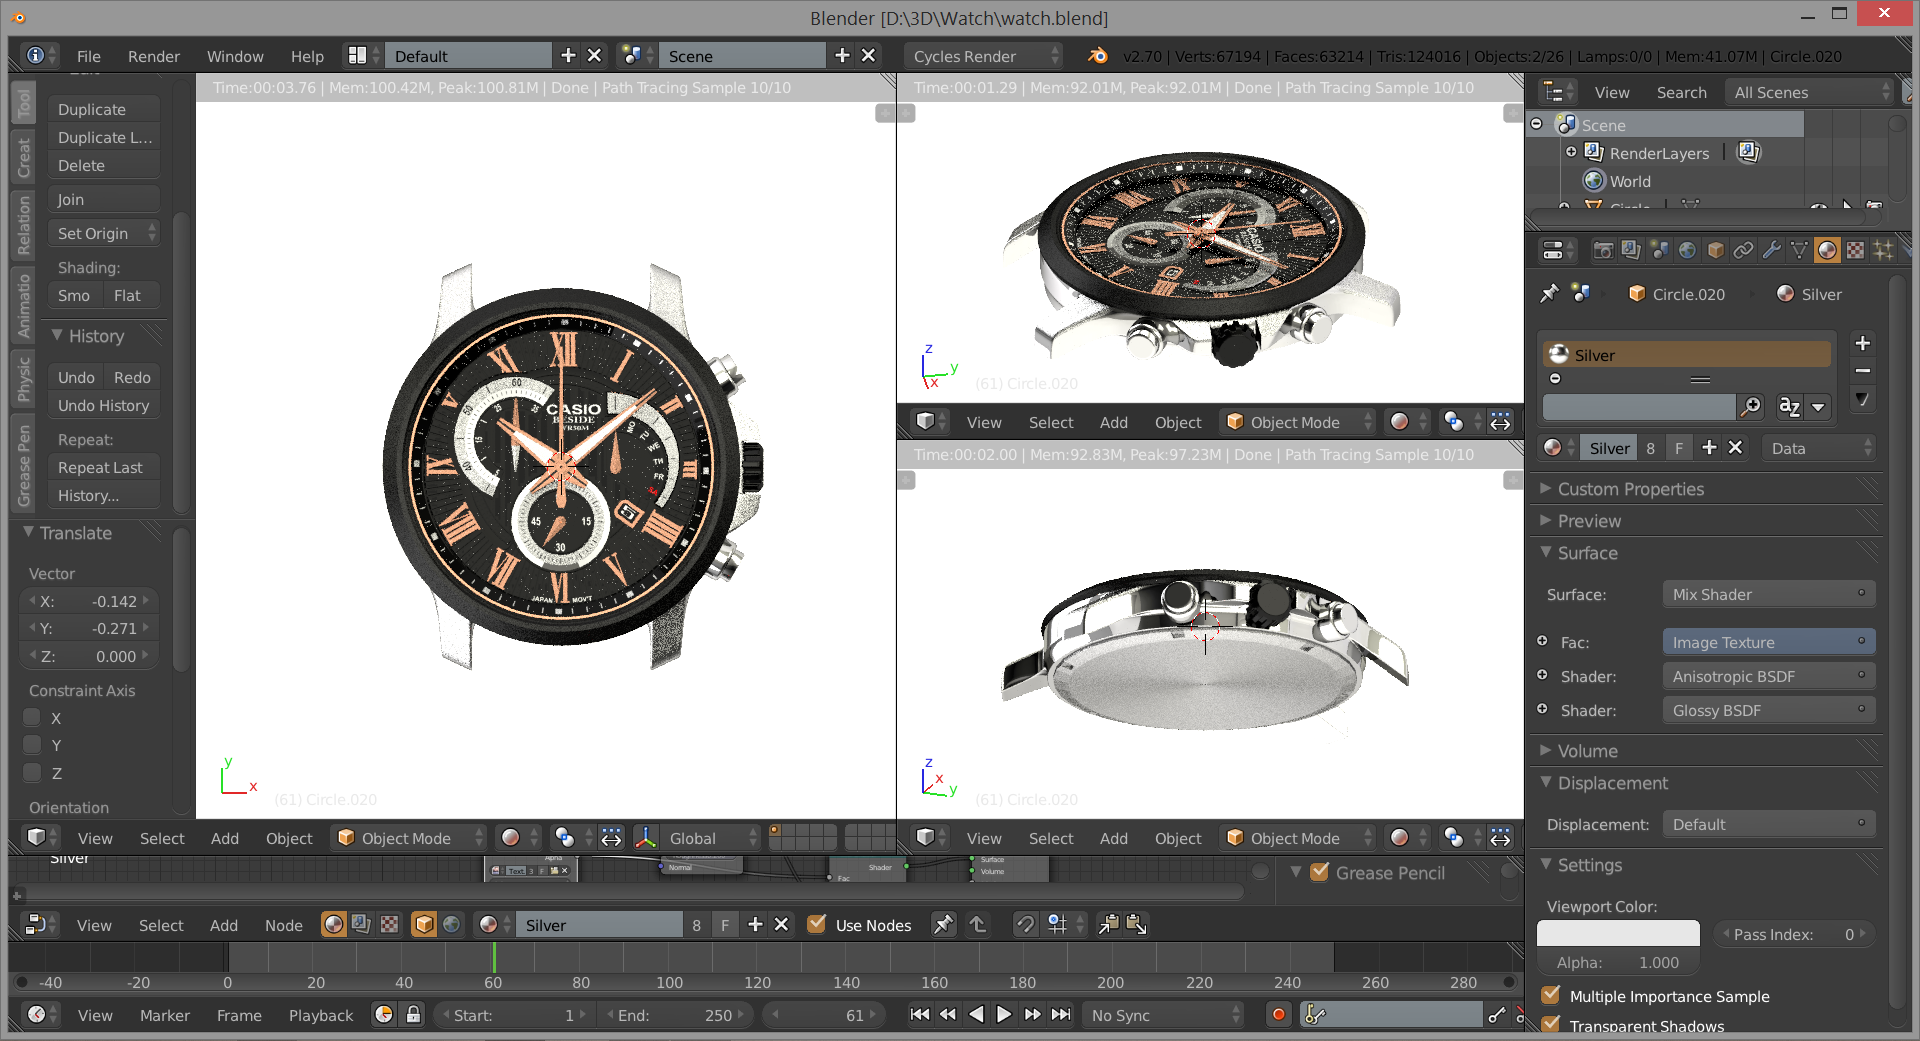The image size is (1920, 1041).
Task: Switch to the Modifiers wrench tab
Action: pyautogui.click(x=1771, y=250)
